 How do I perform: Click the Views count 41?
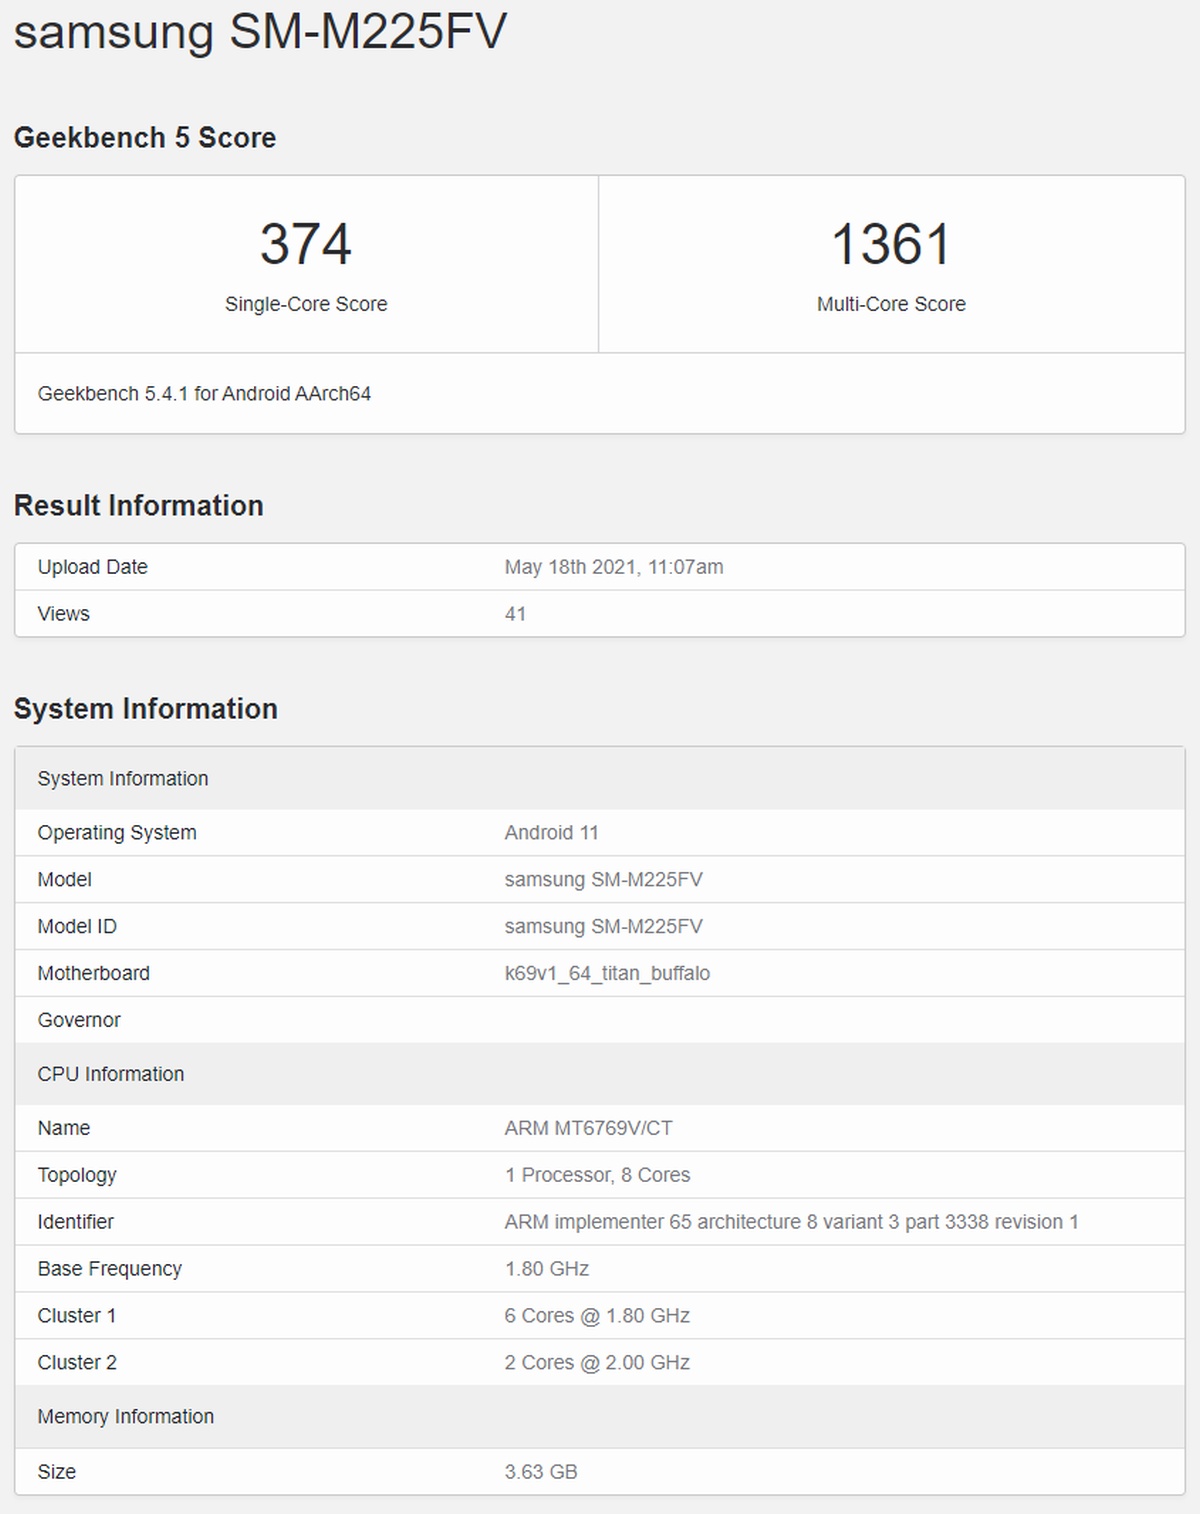(515, 614)
